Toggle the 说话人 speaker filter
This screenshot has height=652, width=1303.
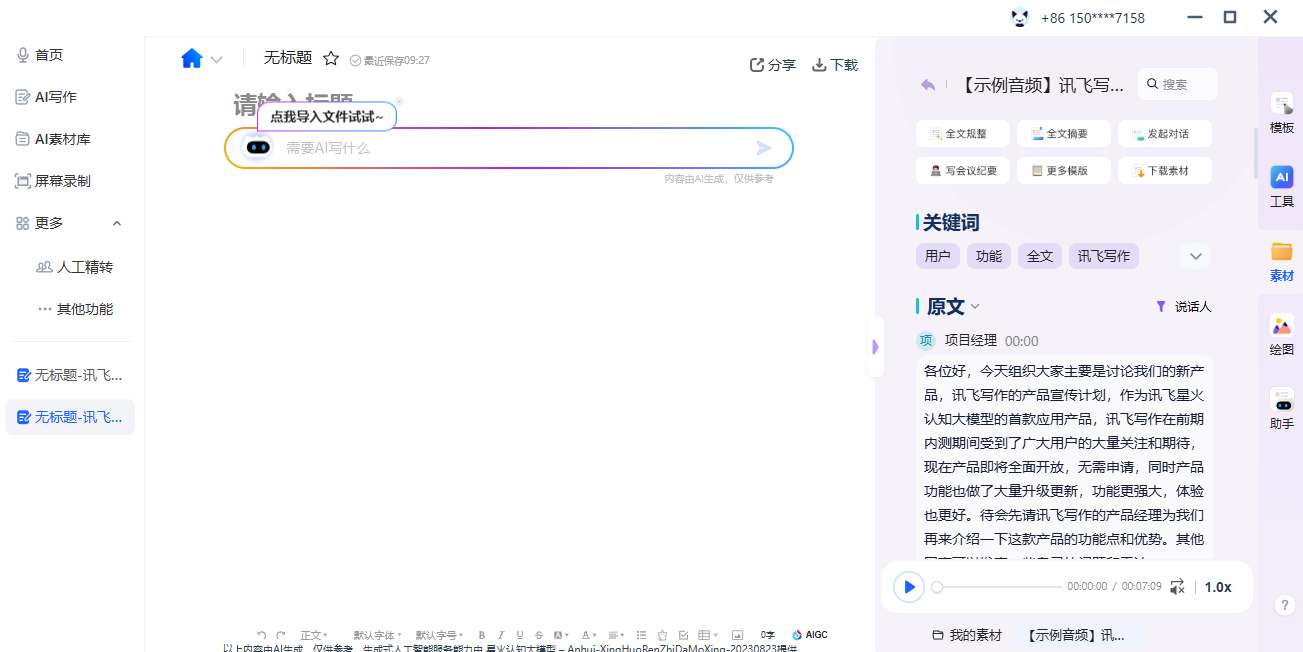(x=1183, y=307)
